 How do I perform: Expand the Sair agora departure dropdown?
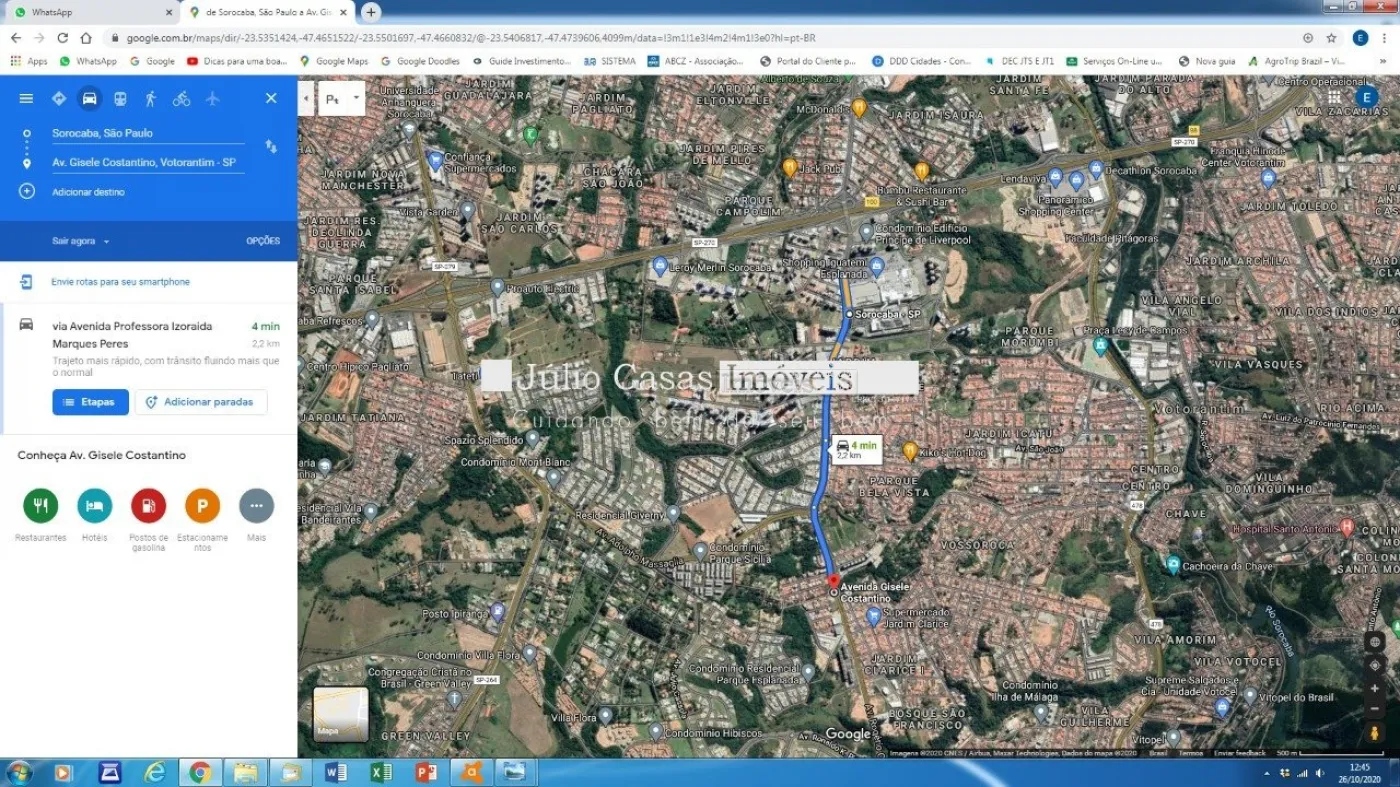pos(81,241)
